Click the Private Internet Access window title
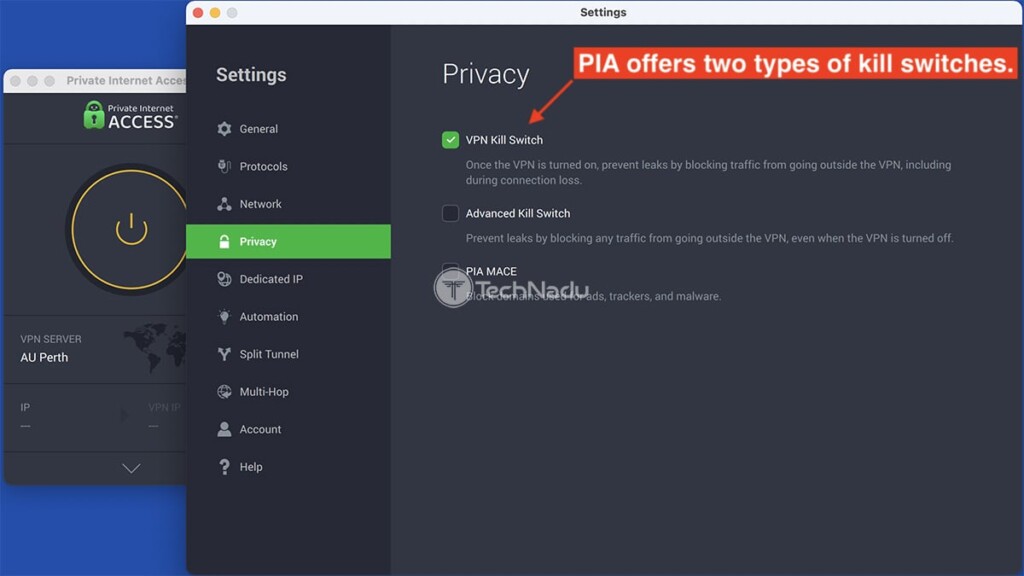 [x=126, y=80]
